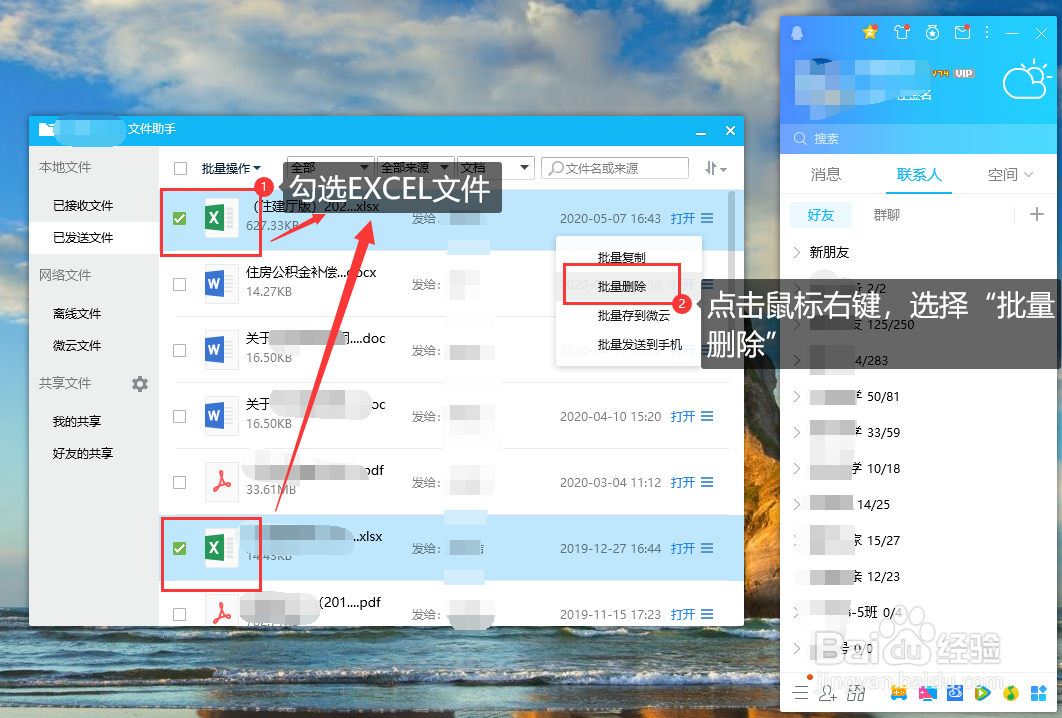Open the row menu icon for 2020-05-07 16:43 file
The height and width of the screenshot is (718, 1062).
coord(707,218)
